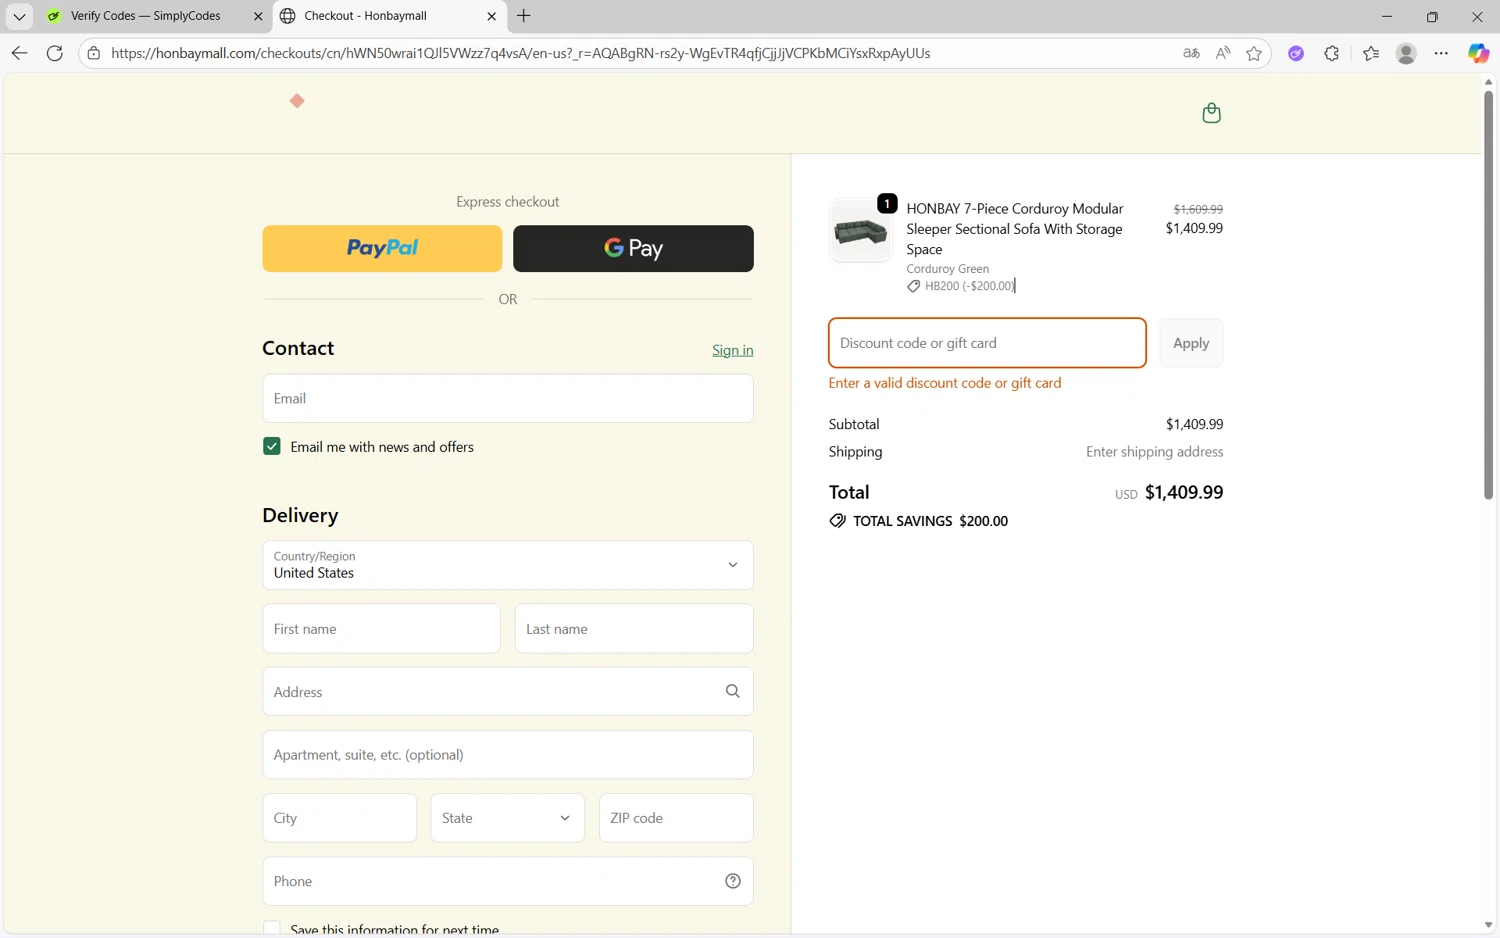This screenshot has height=938, width=1500.
Task: Close the Checkout Honbaymall tab
Action: click(x=491, y=16)
